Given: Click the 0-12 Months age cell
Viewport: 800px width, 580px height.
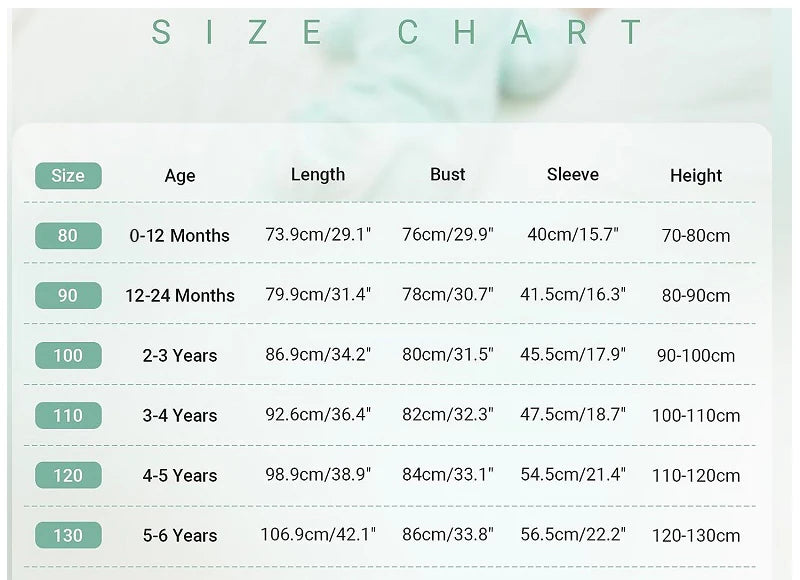Looking at the screenshot, I should pyautogui.click(x=180, y=236).
